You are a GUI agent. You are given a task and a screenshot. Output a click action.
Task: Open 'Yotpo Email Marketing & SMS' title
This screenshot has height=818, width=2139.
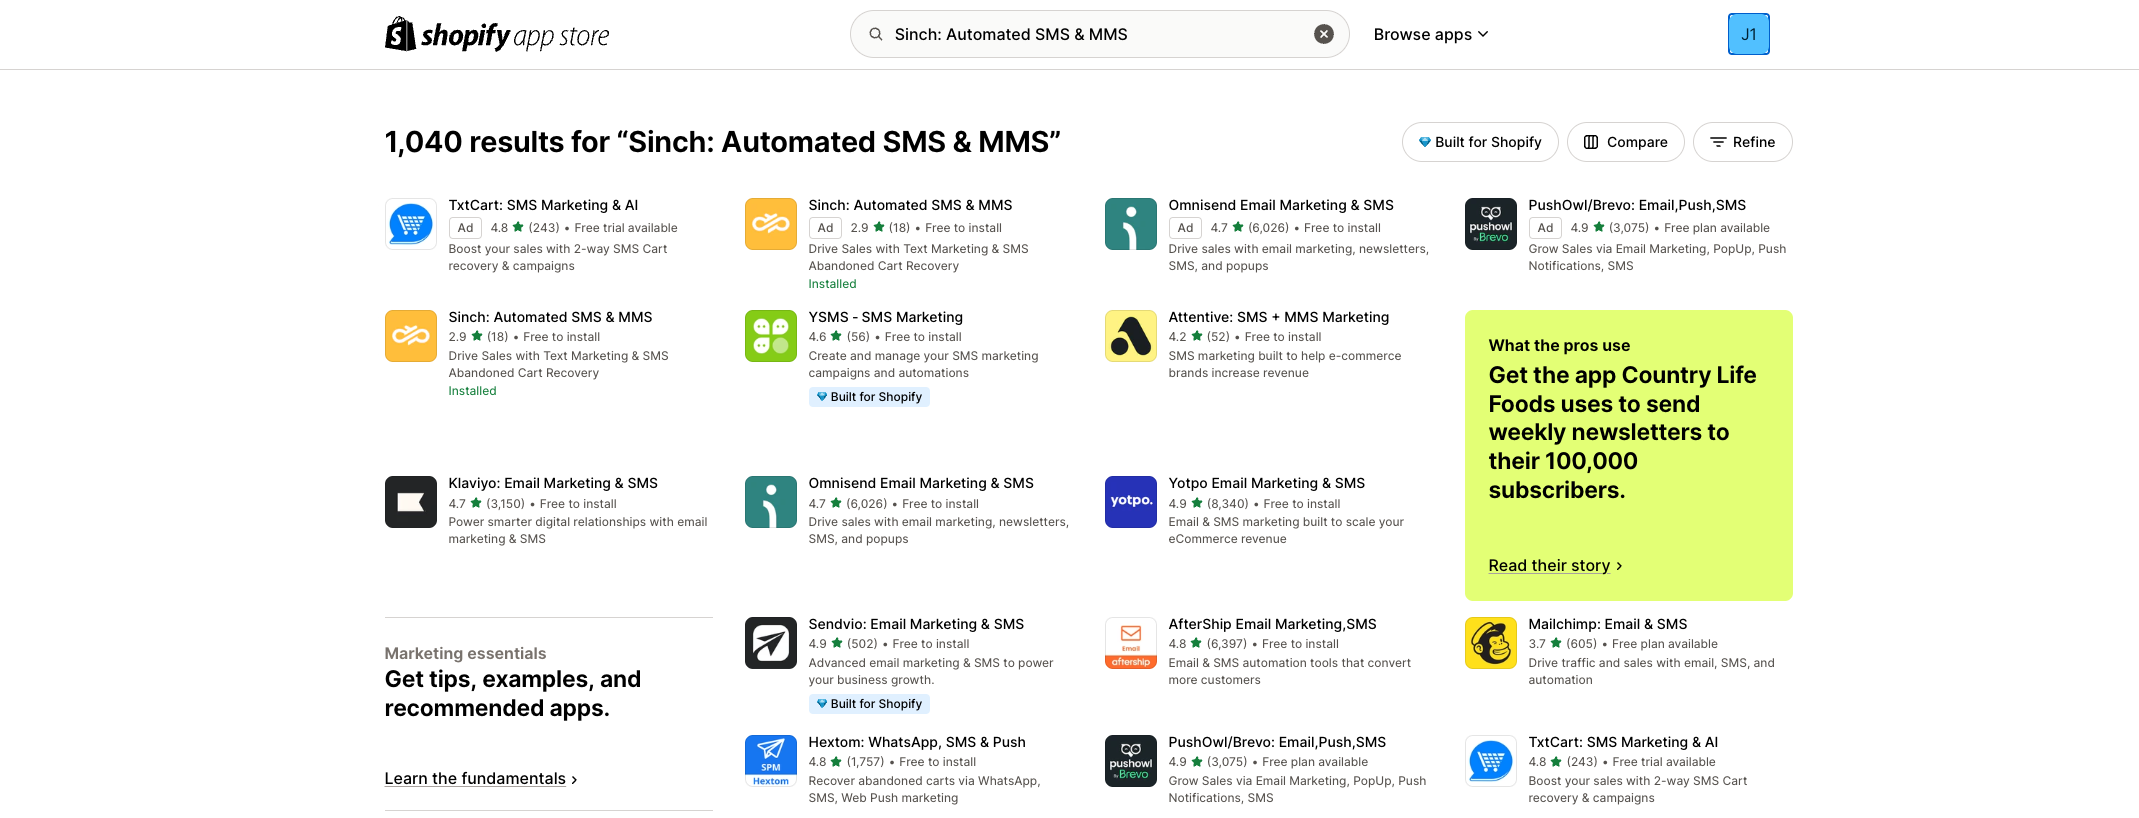(1267, 483)
